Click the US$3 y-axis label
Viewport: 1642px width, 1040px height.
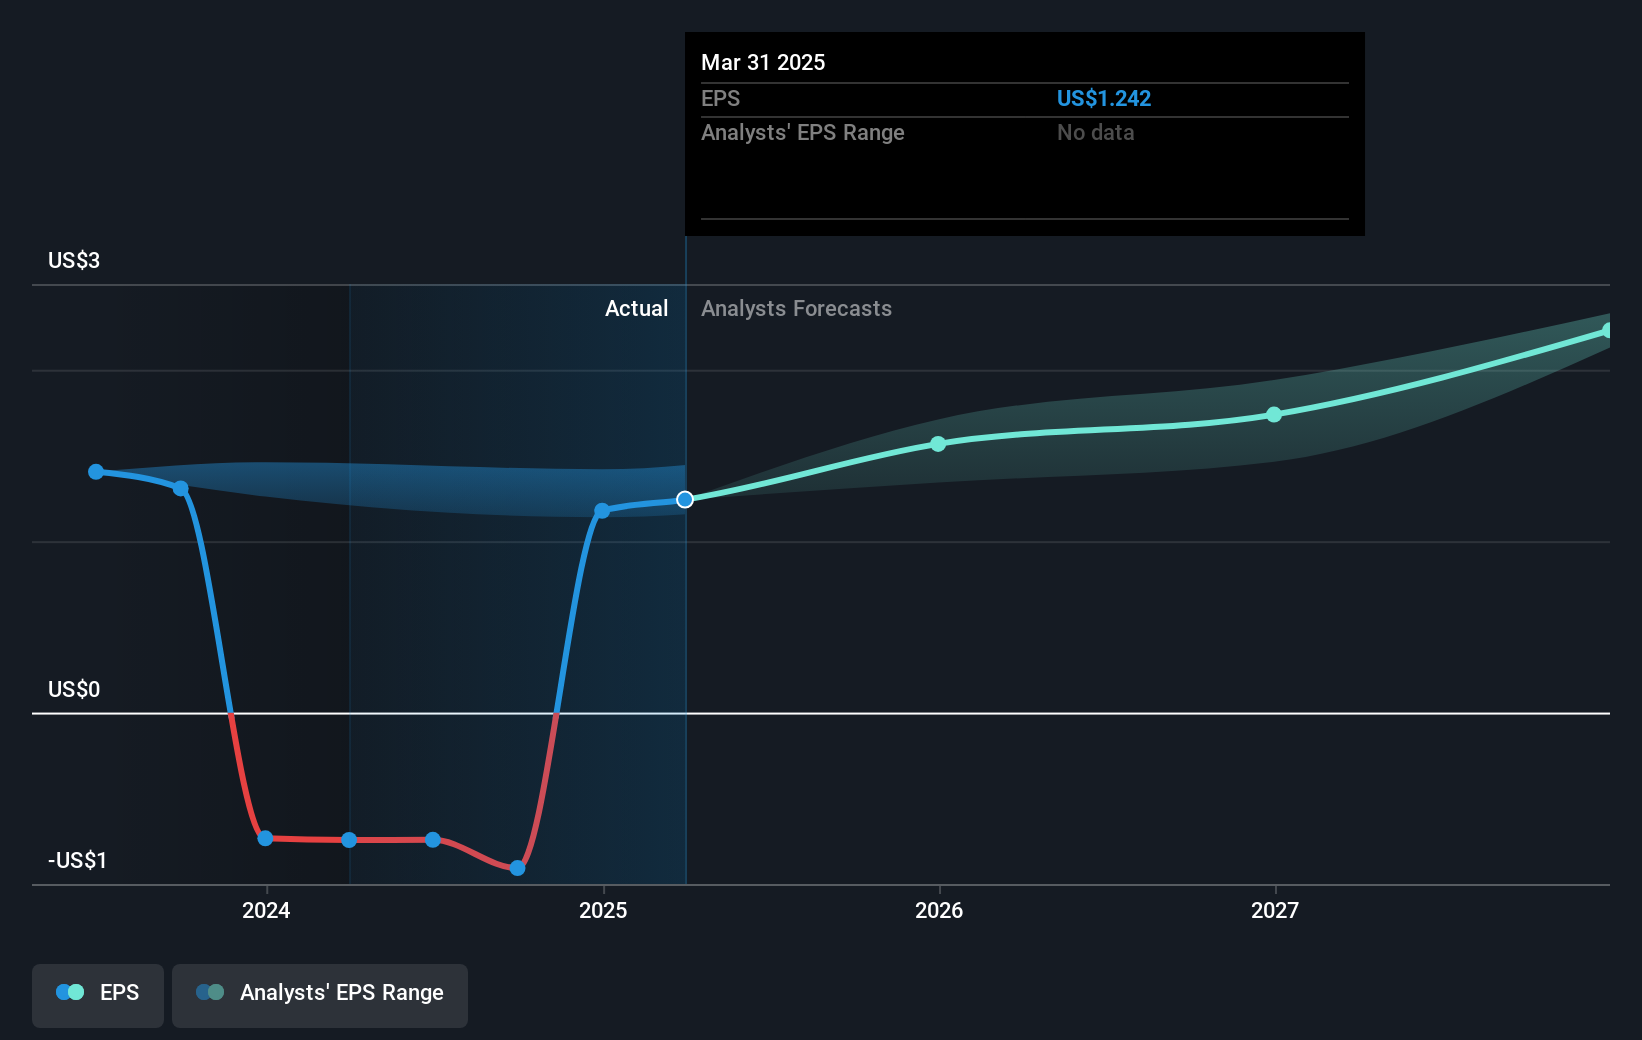(74, 261)
